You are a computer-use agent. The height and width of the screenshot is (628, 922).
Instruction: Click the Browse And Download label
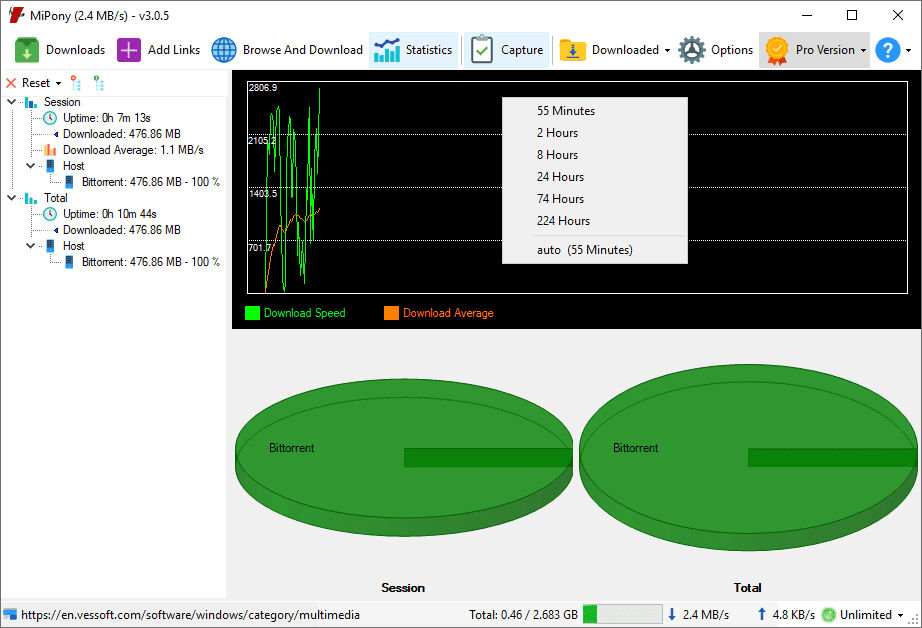click(x=303, y=50)
